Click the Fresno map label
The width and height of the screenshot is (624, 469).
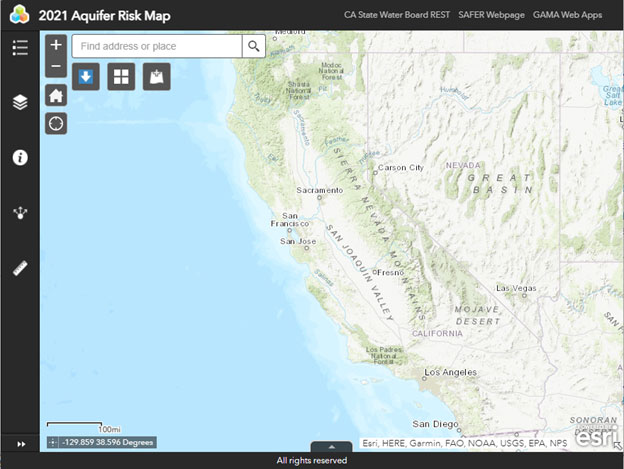click(x=390, y=272)
